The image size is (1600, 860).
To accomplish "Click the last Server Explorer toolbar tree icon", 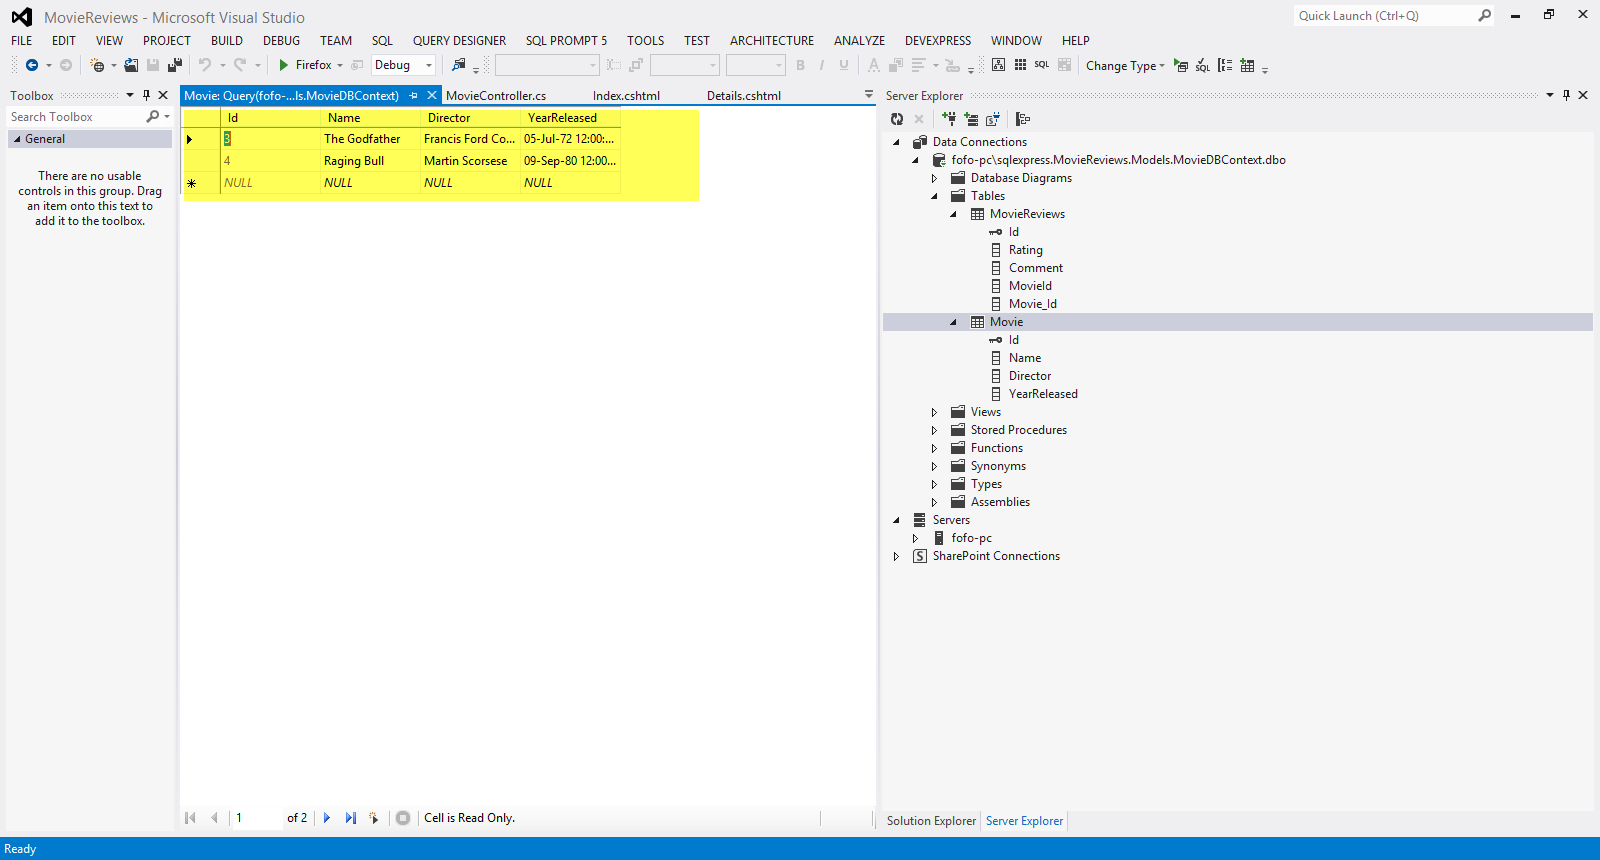I will click(x=1023, y=119).
